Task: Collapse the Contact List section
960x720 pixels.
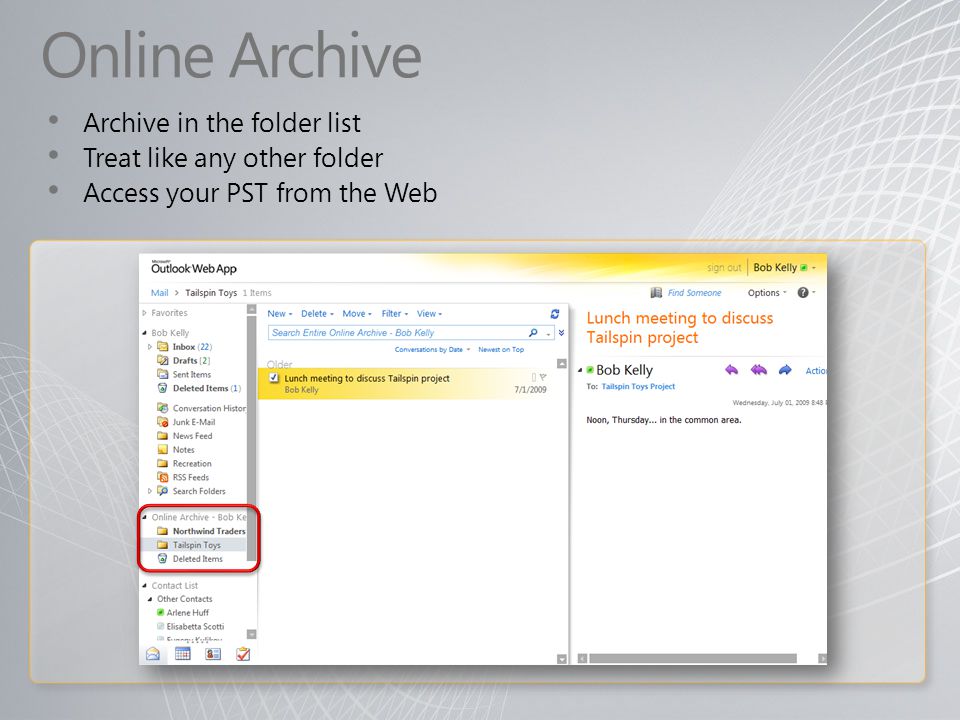Action: click(144, 586)
